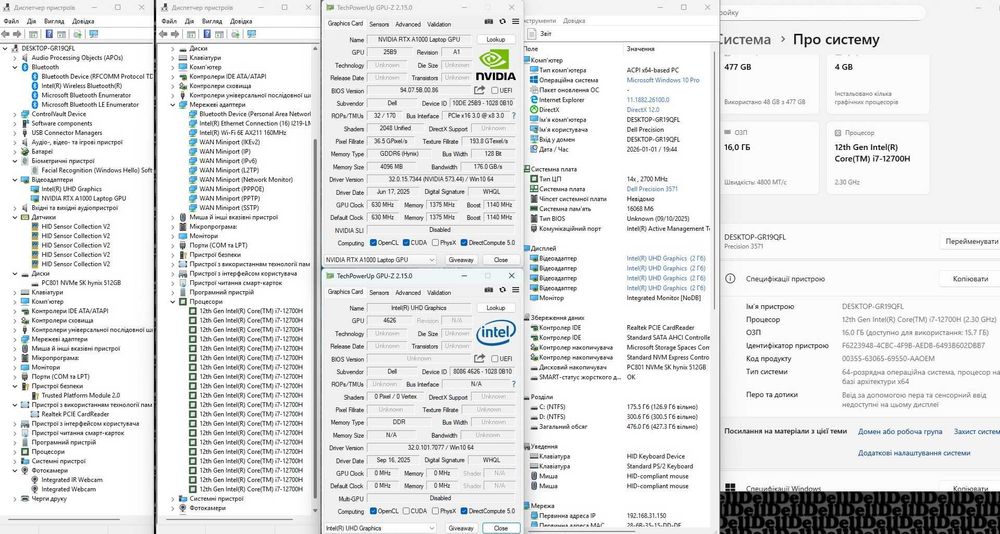
Task: Toggle UEFI checkbox in NVIDIA GPU-Z
Action: (x=495, y=91)
